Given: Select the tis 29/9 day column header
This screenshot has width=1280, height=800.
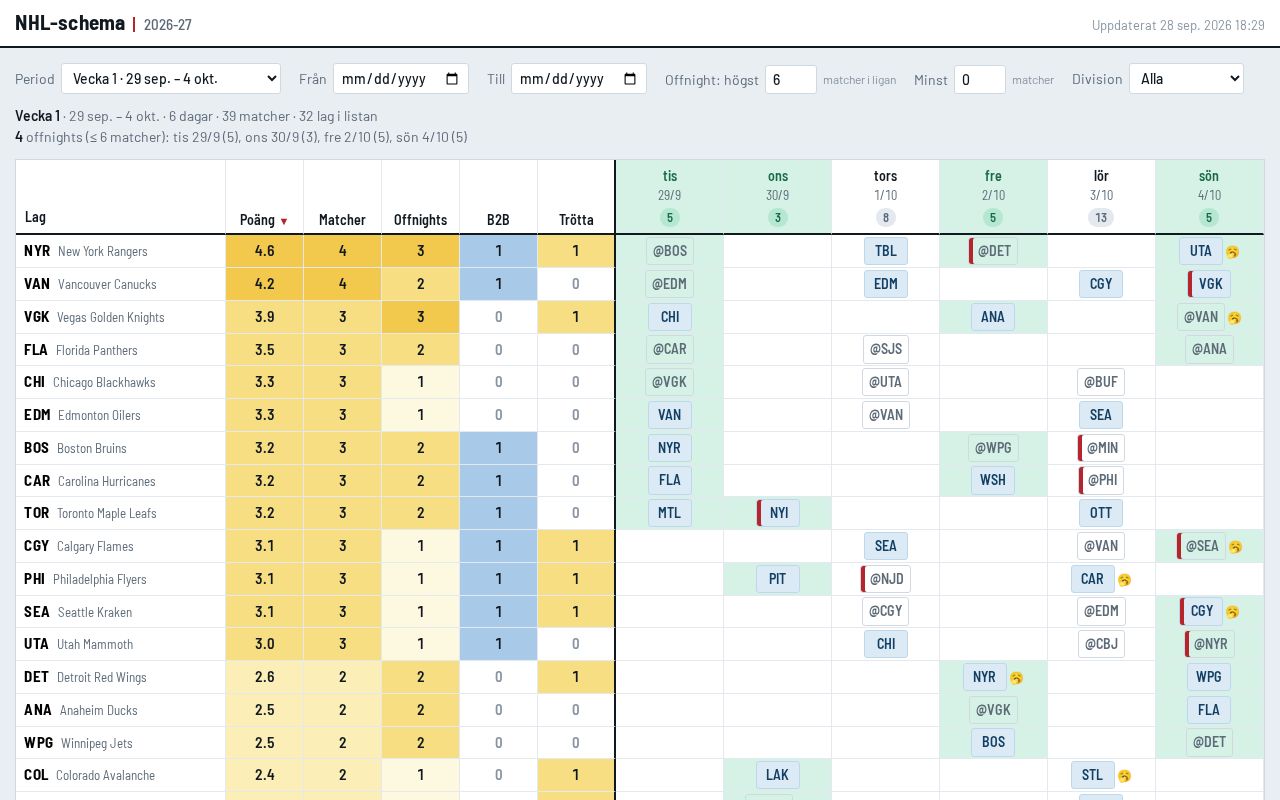Looking at the screenshot, I should tap(670, 197).
